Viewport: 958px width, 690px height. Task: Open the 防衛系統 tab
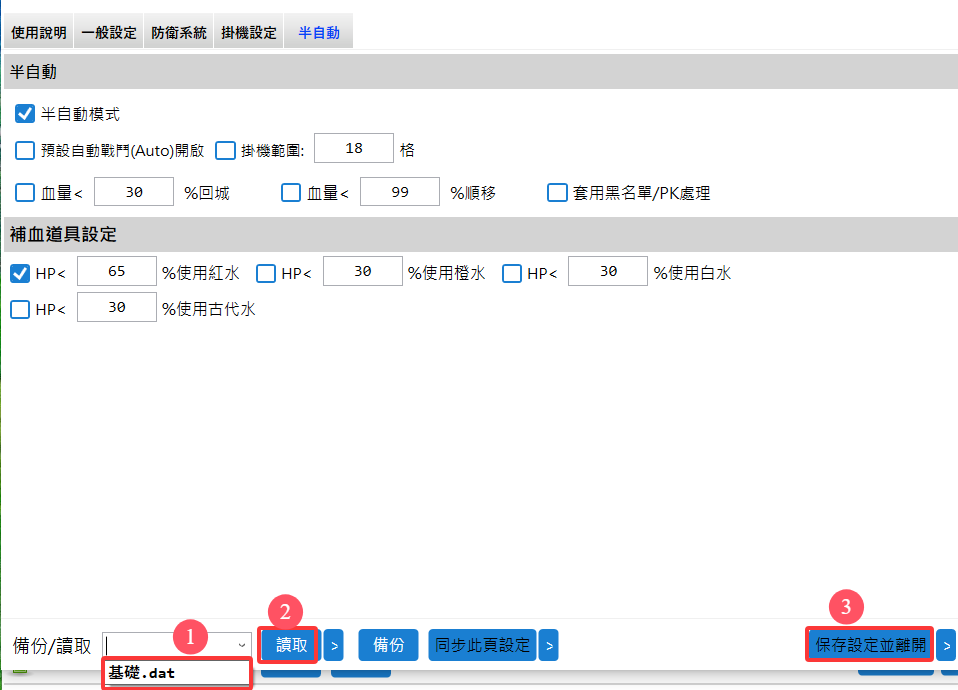(179, 33)
